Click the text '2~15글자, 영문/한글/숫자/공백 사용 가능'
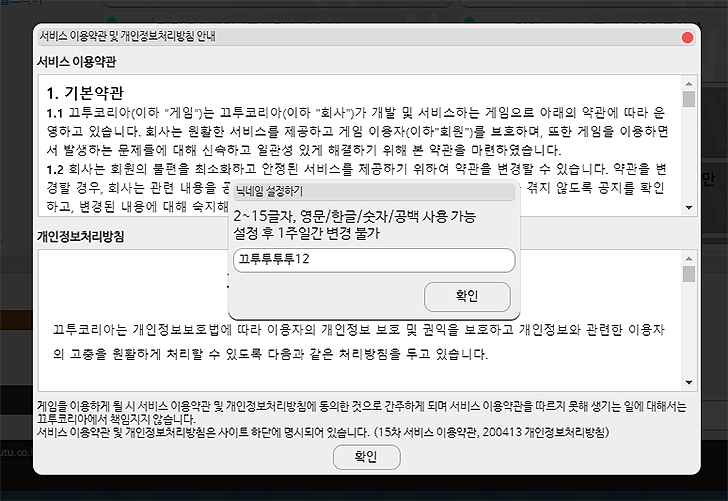The height and width of the screenshot is (501, 728). 355,216
